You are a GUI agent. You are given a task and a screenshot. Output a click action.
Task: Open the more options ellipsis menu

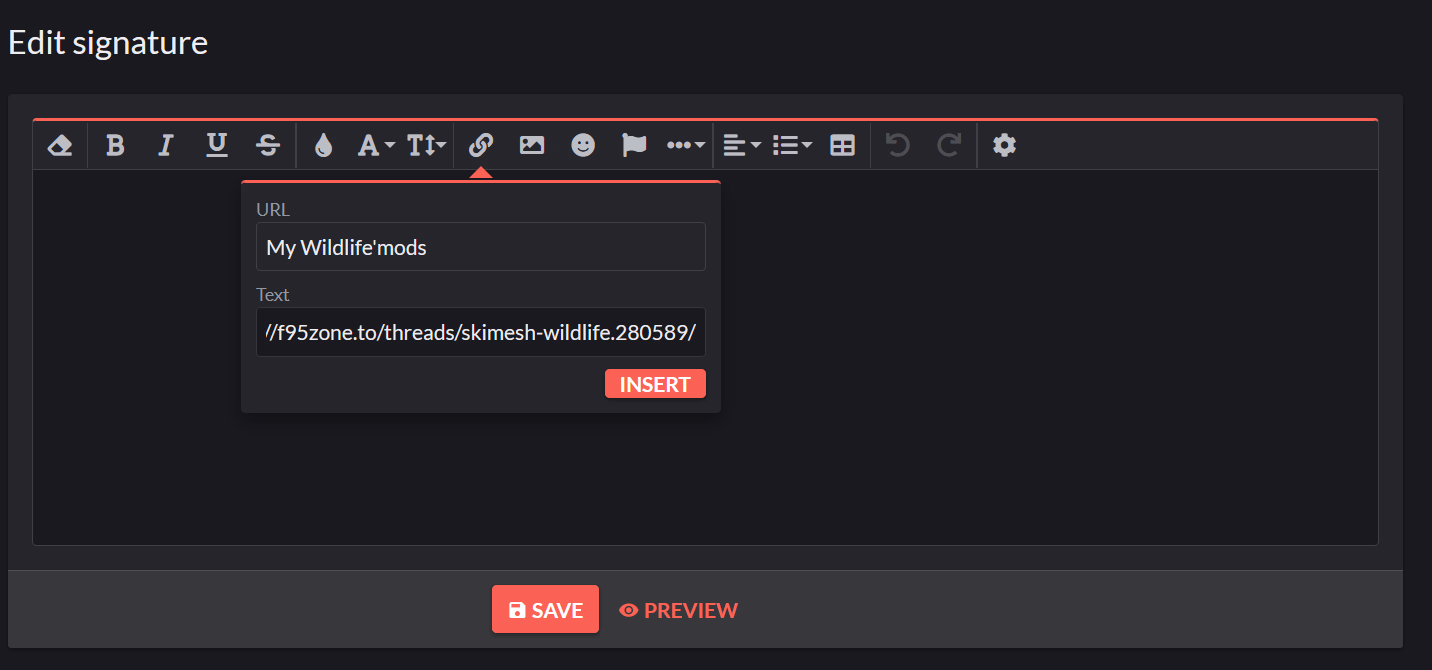[x=686, y=146]
